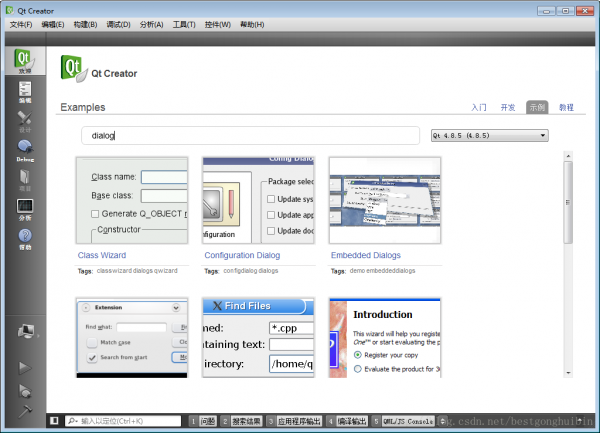Open the 构建(B) menu
This screenshot has width=600, height=433.
(x=85, y=24)
